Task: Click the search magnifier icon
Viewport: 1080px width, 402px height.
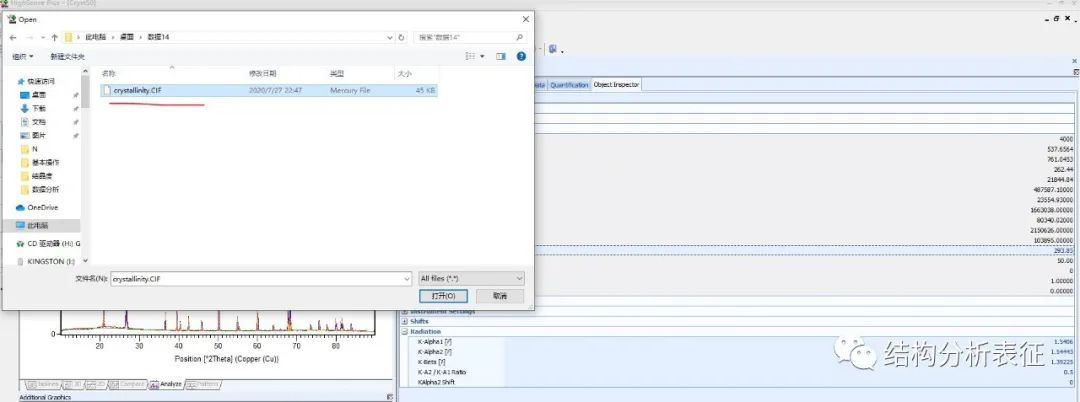Action: click(x=519, y=37)
